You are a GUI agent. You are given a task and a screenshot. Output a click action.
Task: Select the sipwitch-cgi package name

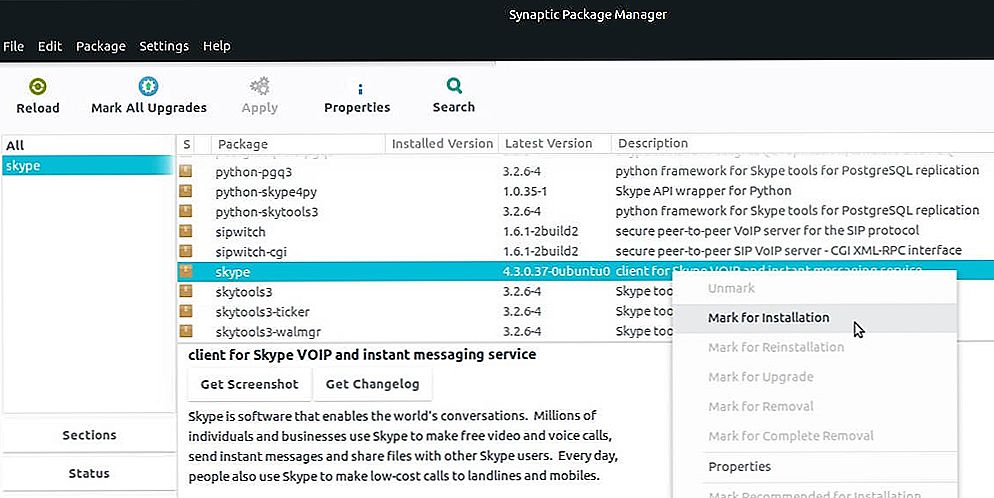pyautogui.click(x=251, y=252)
